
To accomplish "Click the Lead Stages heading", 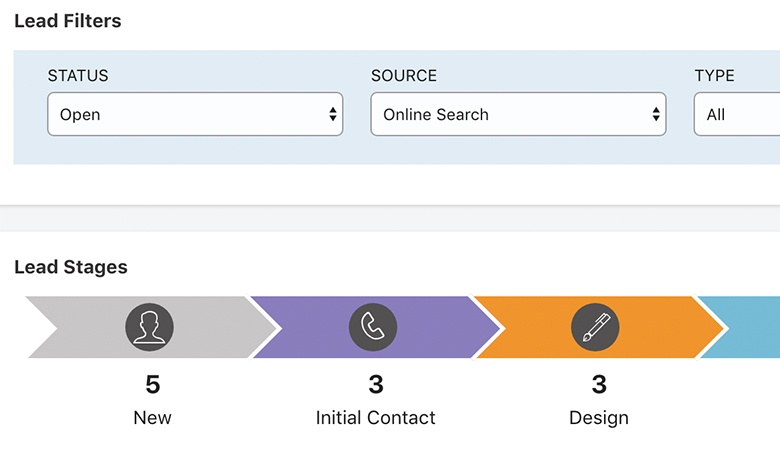I will coord(71,267).
